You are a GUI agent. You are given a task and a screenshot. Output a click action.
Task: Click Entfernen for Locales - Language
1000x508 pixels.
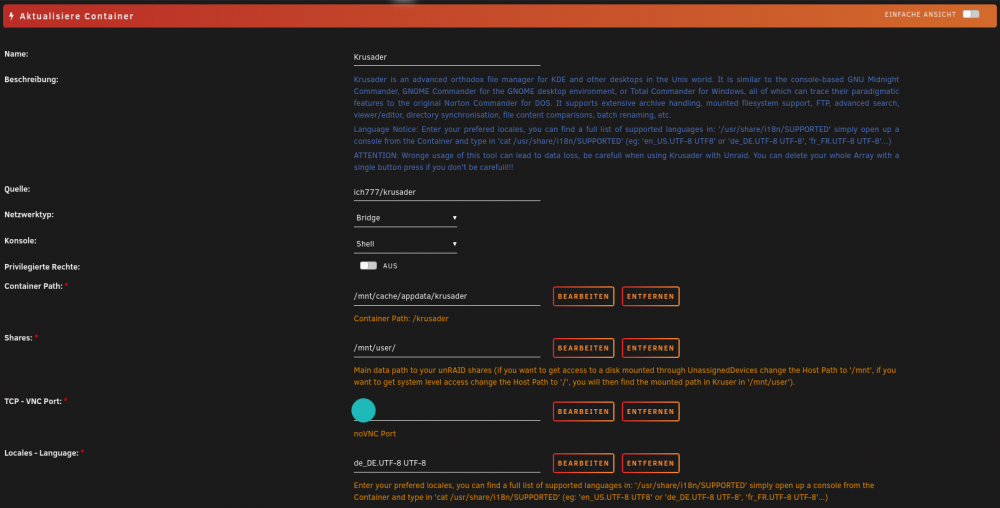(x=651, y=463)
